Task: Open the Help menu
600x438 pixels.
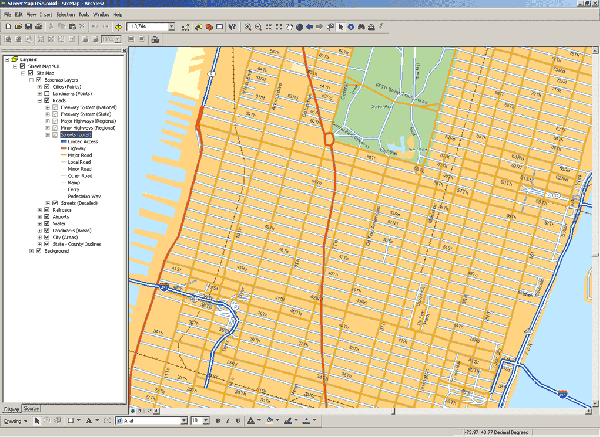Action: (118, 15)
